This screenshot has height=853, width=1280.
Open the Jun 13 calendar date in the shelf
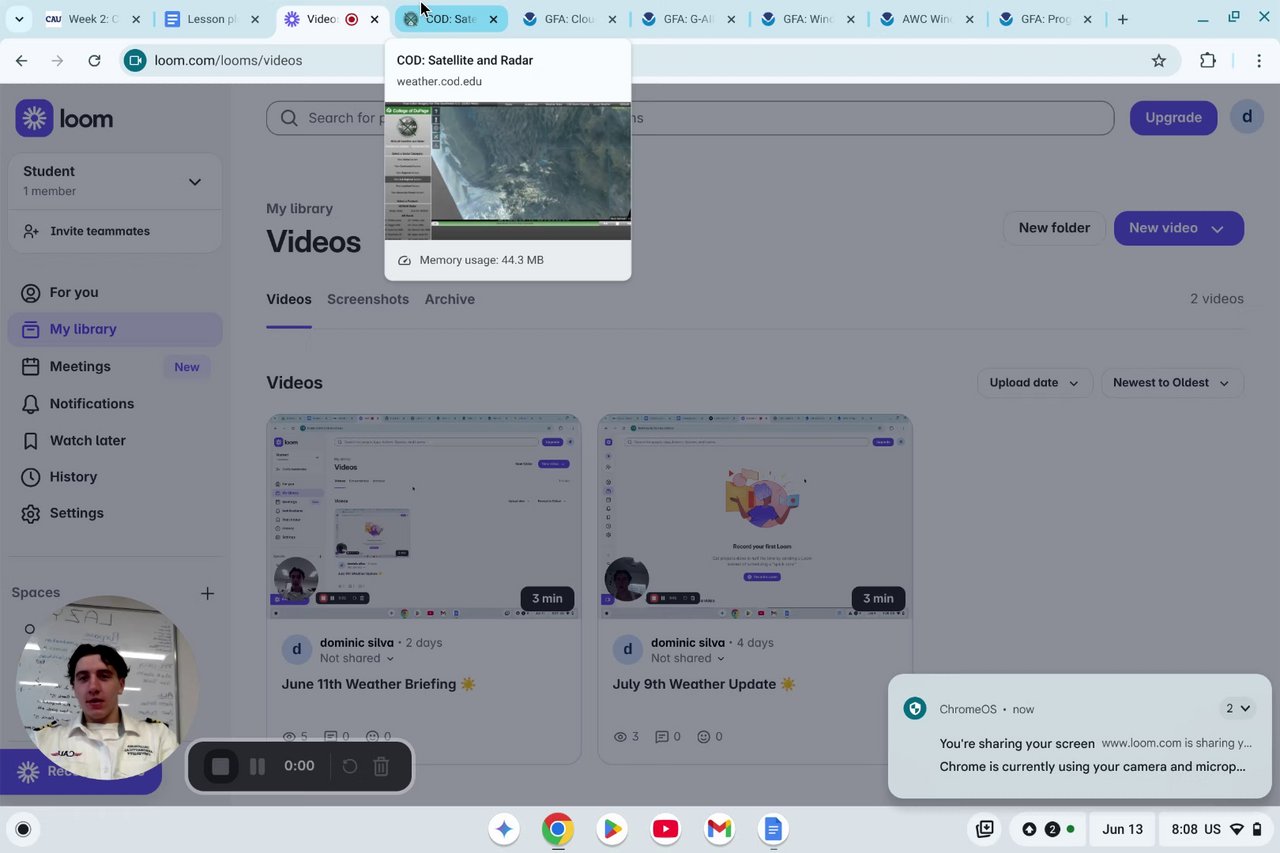[1122, 829]
